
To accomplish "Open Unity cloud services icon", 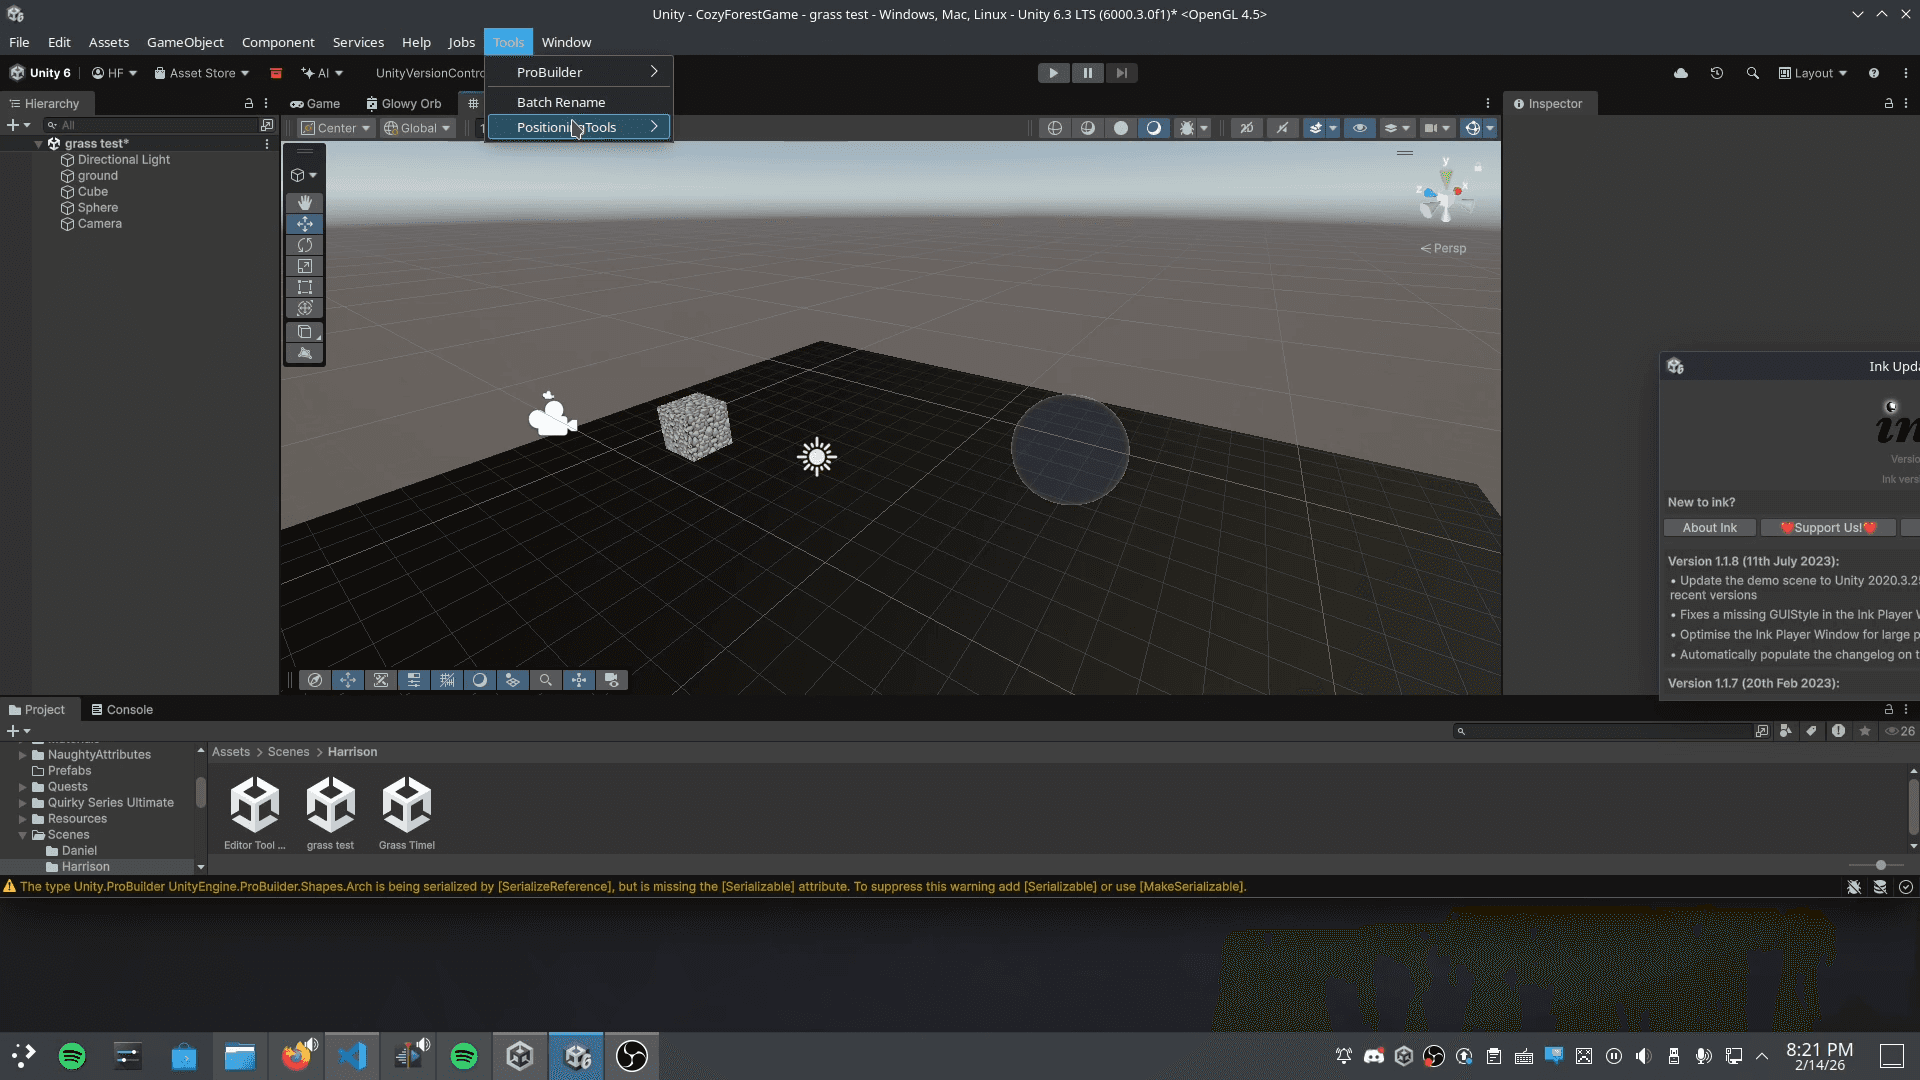I will 1681,73.
